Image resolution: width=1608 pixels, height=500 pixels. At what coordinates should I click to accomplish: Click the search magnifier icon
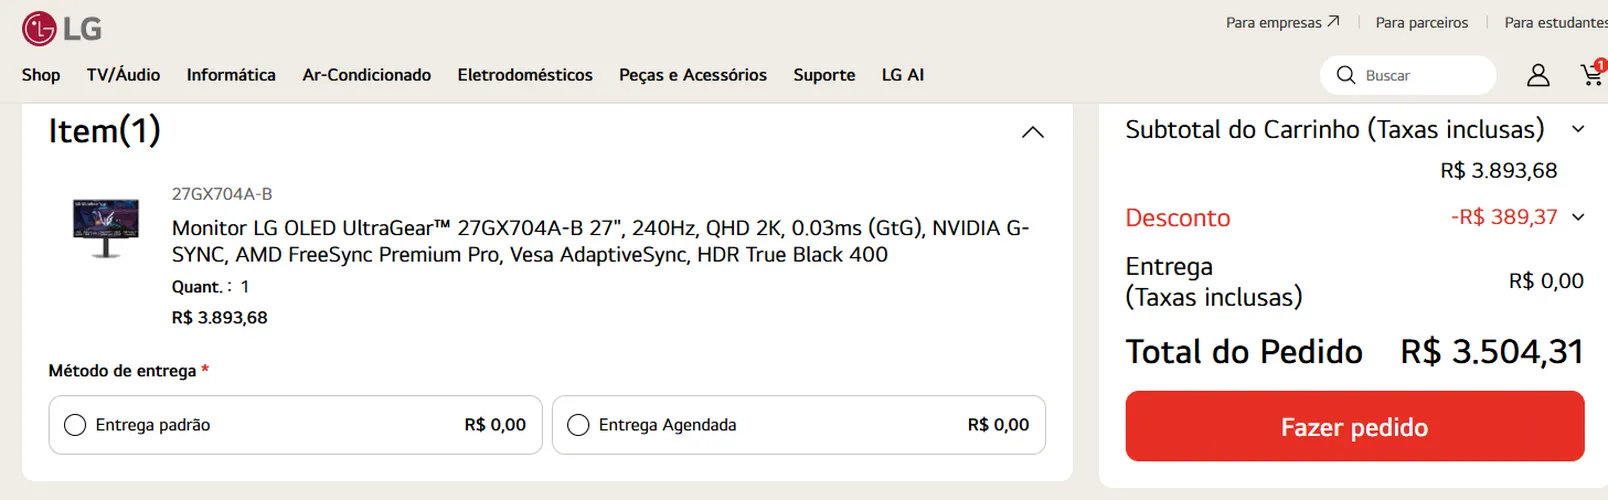[x=1346, y=75]
